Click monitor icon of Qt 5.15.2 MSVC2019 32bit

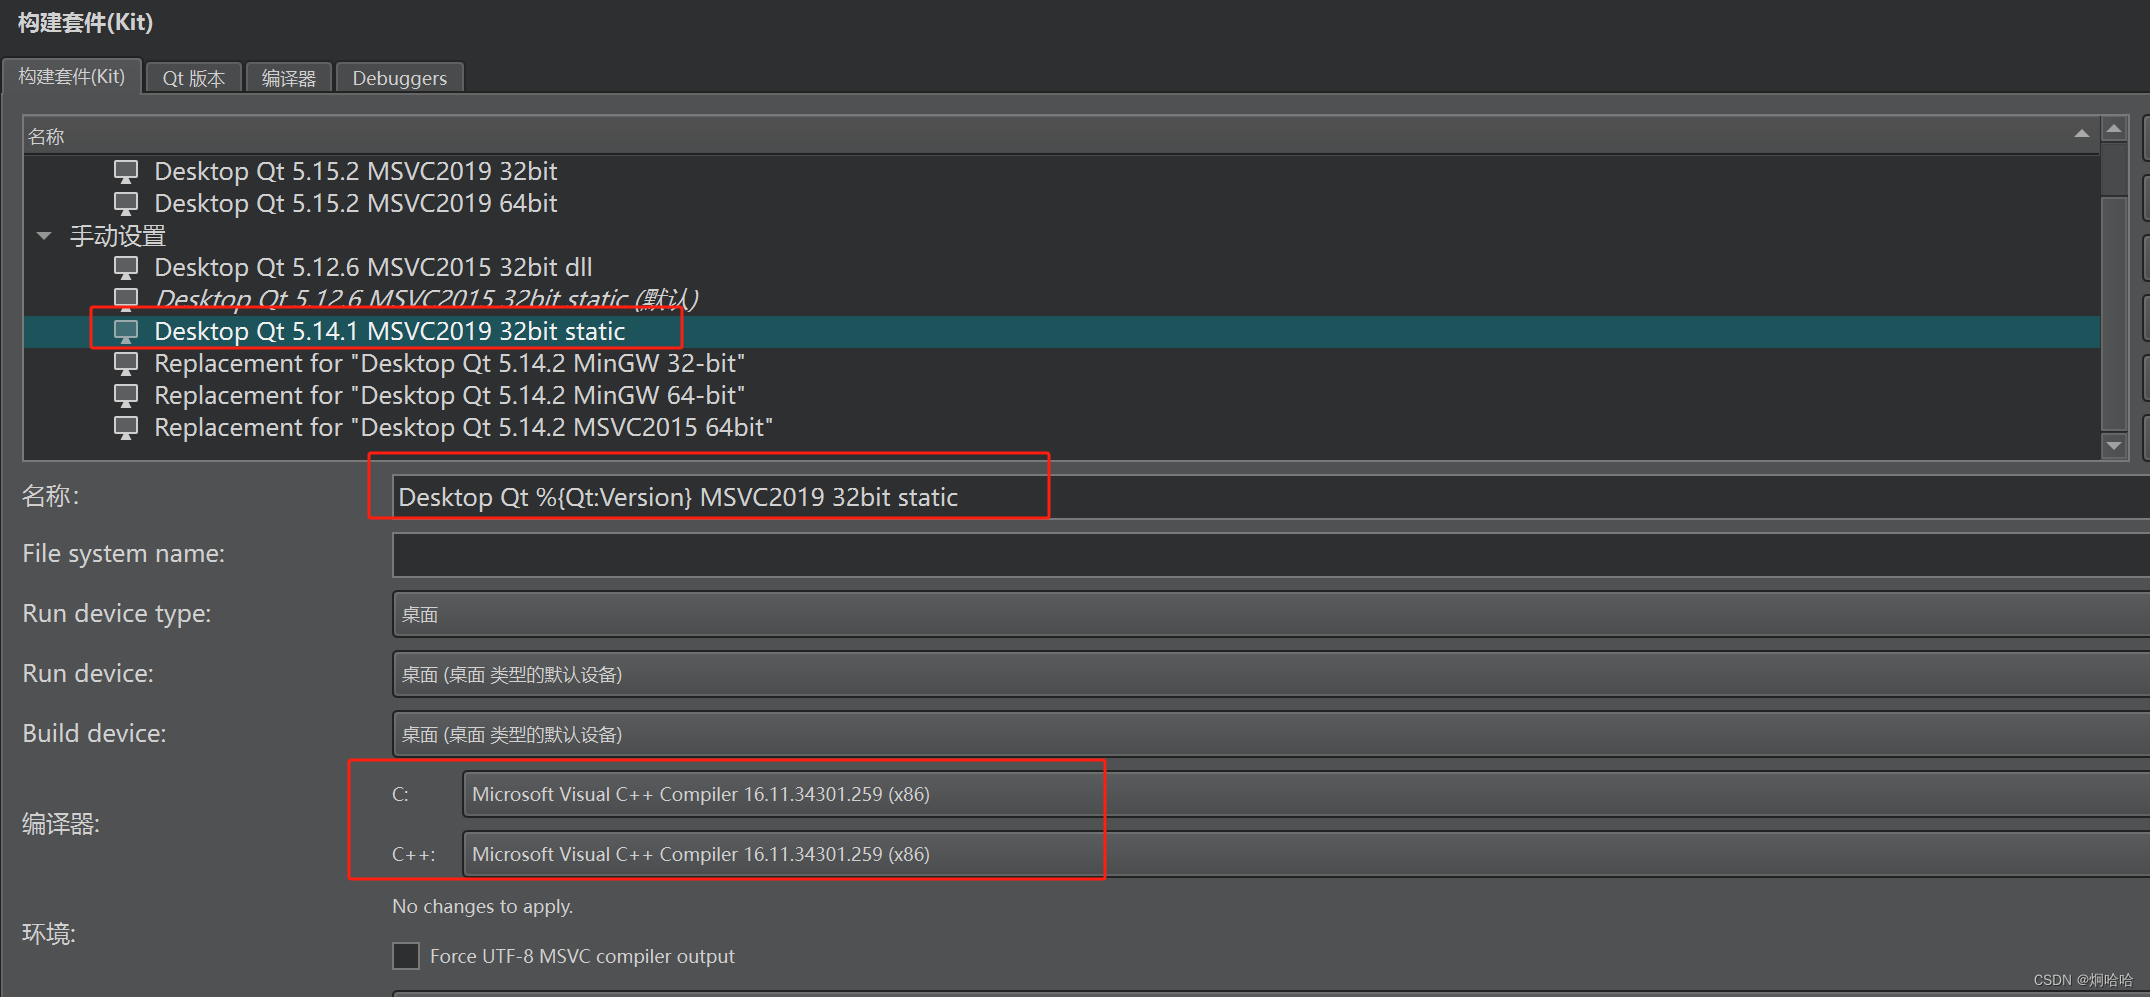tap(126, 172)
